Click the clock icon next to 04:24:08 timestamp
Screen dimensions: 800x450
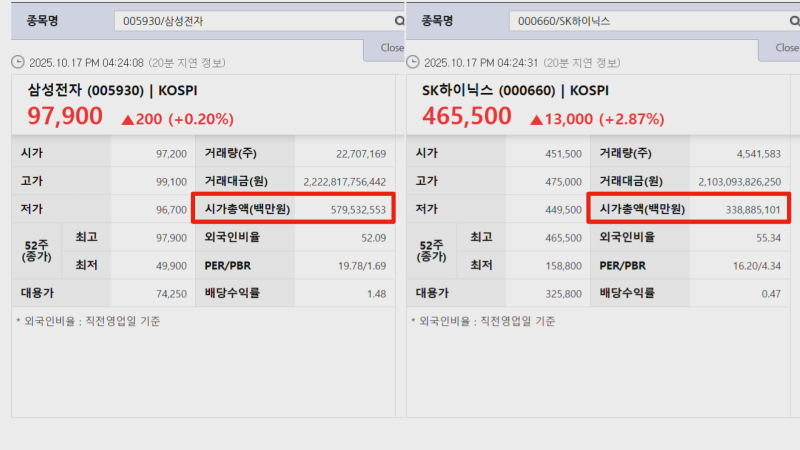click(18, 62)
